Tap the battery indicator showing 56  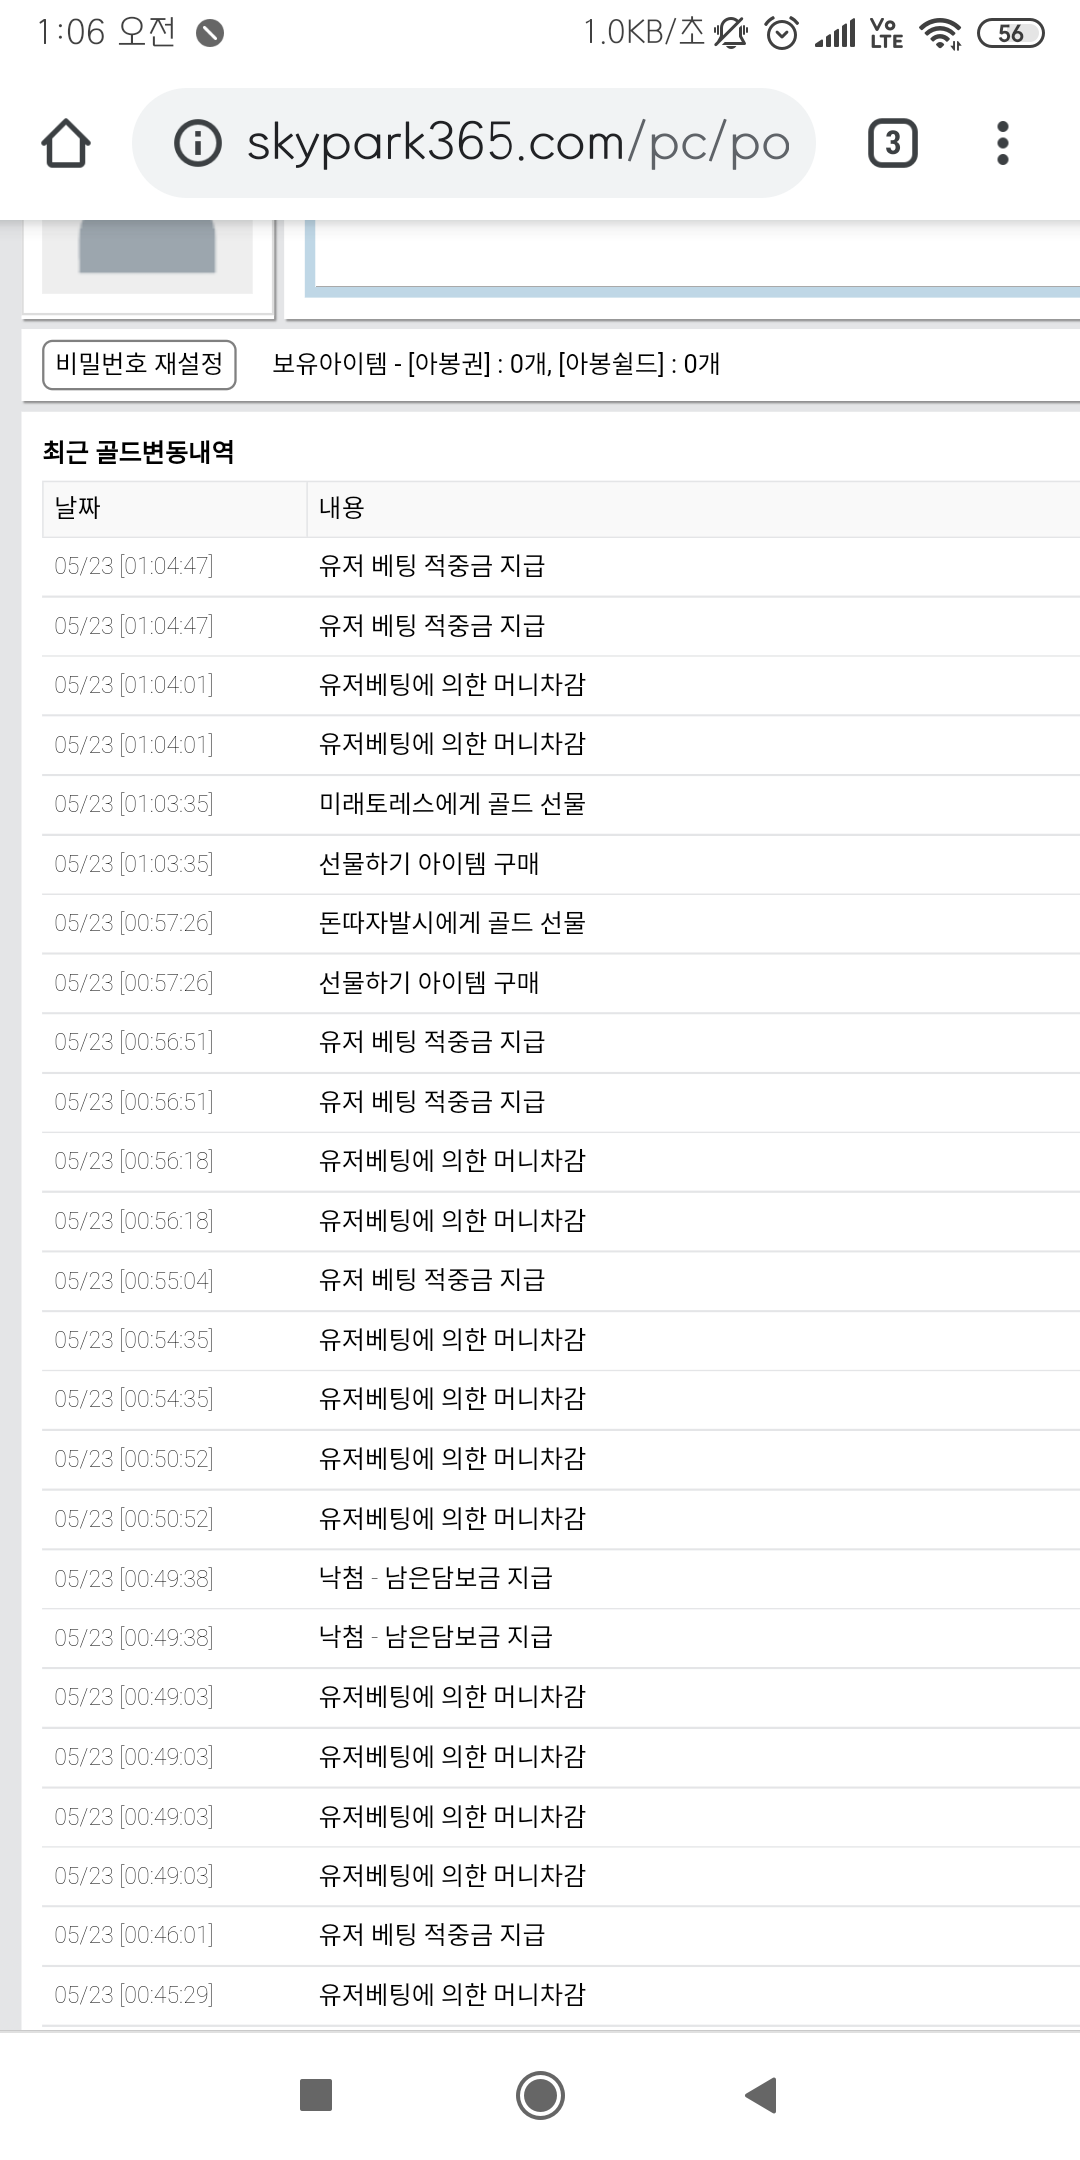[x=1010, y=34]
